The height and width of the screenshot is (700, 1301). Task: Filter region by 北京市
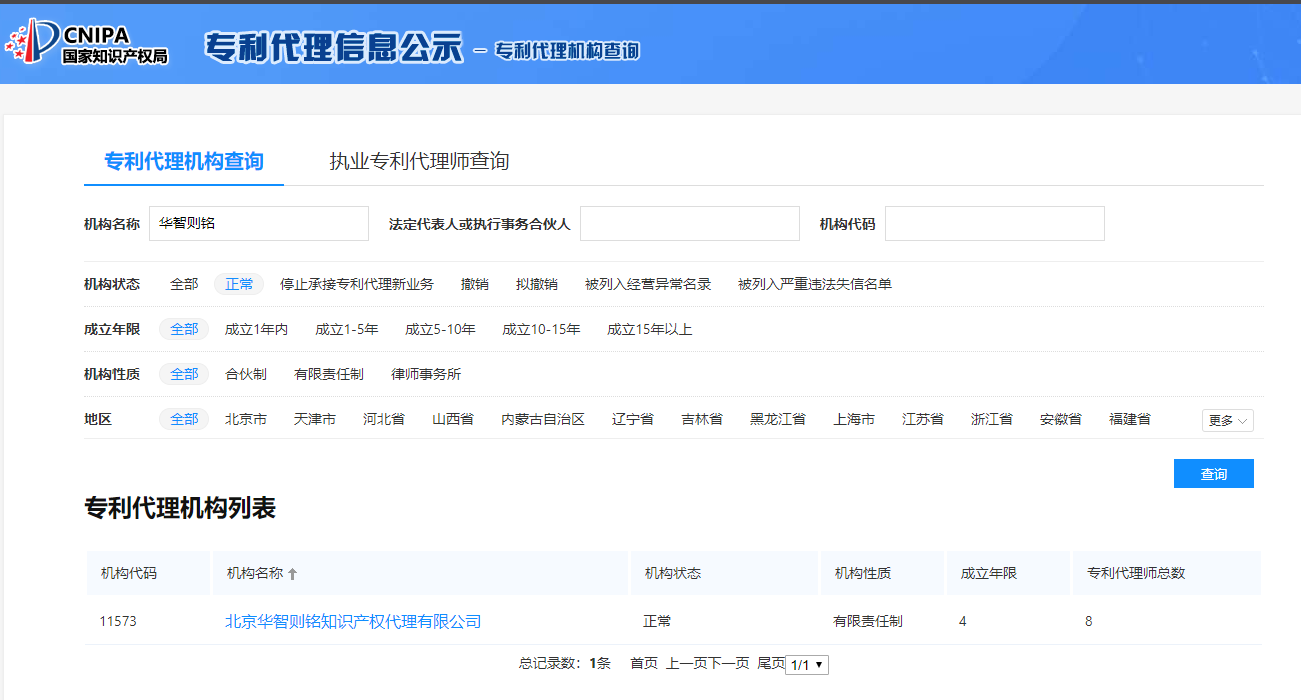click(246, 419)
